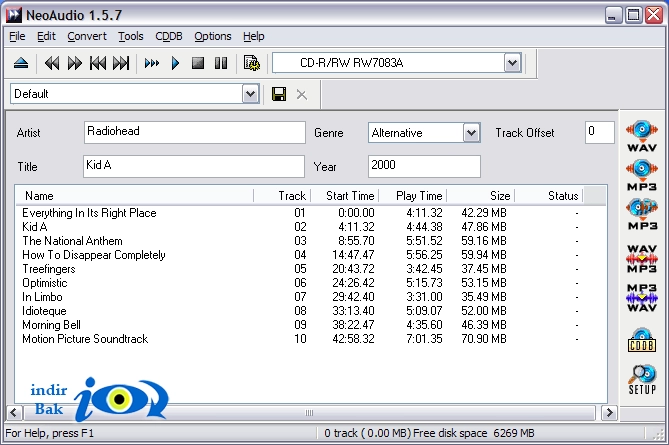Open the CDDB menu
669x445 pixels.
[x=169, y=36]
